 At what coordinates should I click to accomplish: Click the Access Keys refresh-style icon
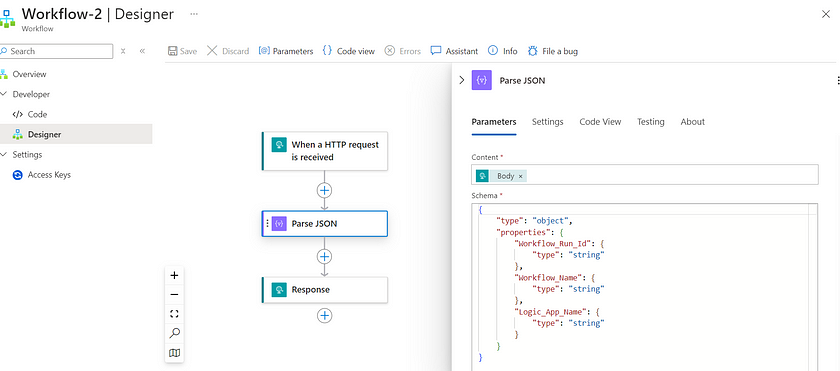pyautogui.click(x=18, y=175)
